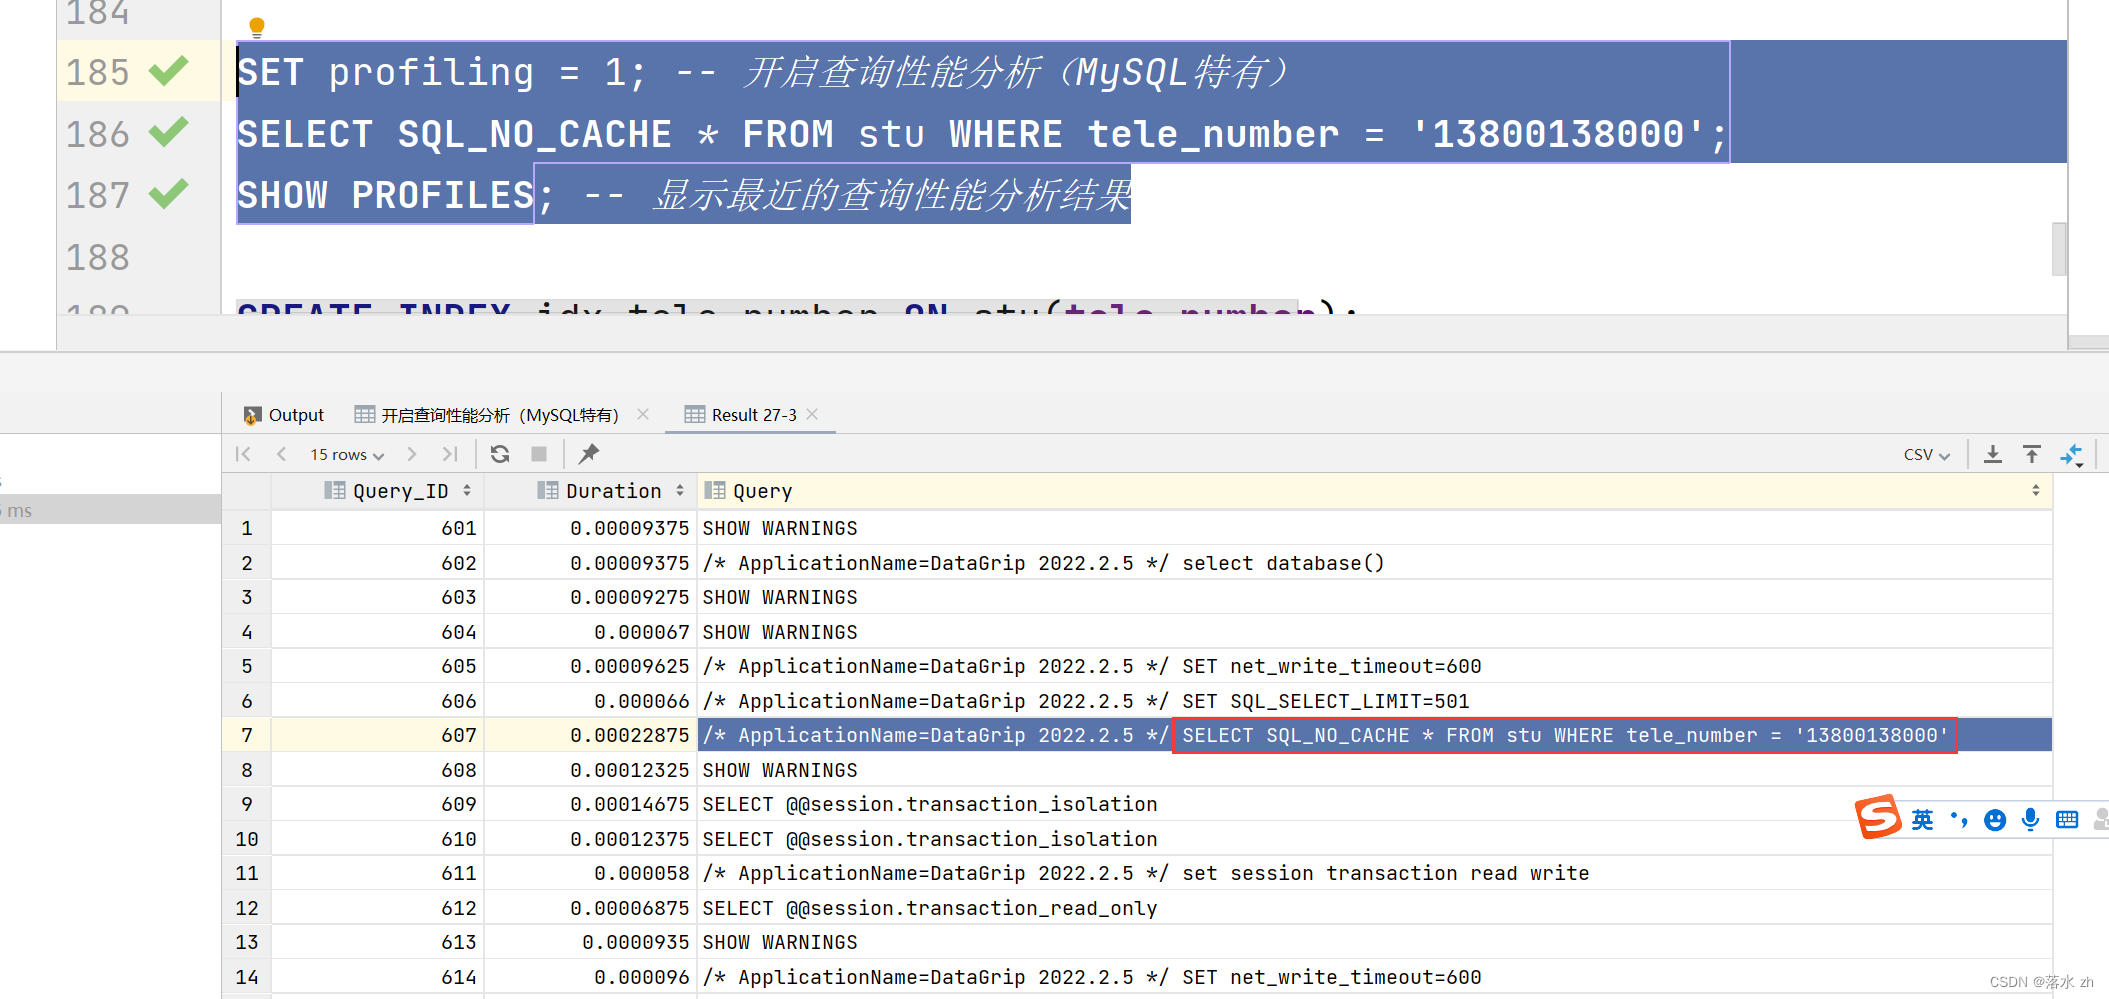Go to last page of results
Screen dimensions: 2109x999
(x=450, y=454)
